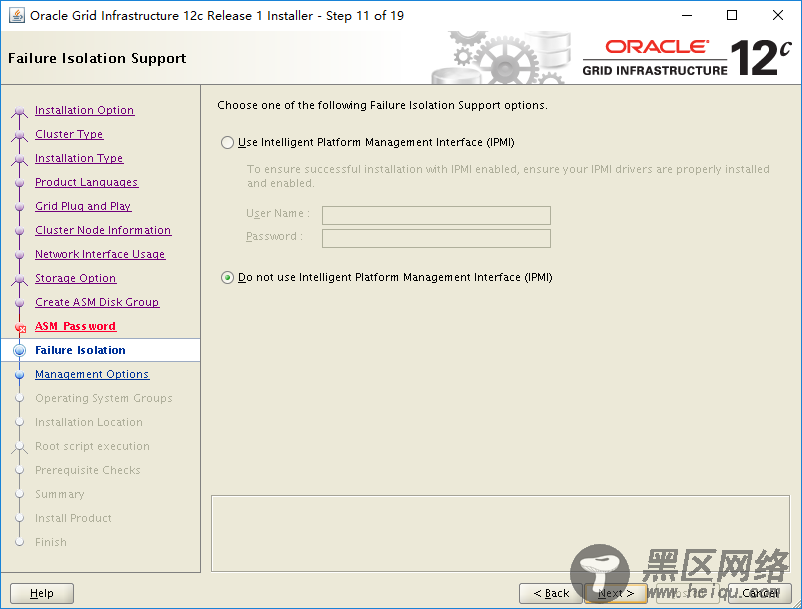This screenshot has width=802, height=609.
Task: Maximize the installer window
Action: (x=732, y=15)
